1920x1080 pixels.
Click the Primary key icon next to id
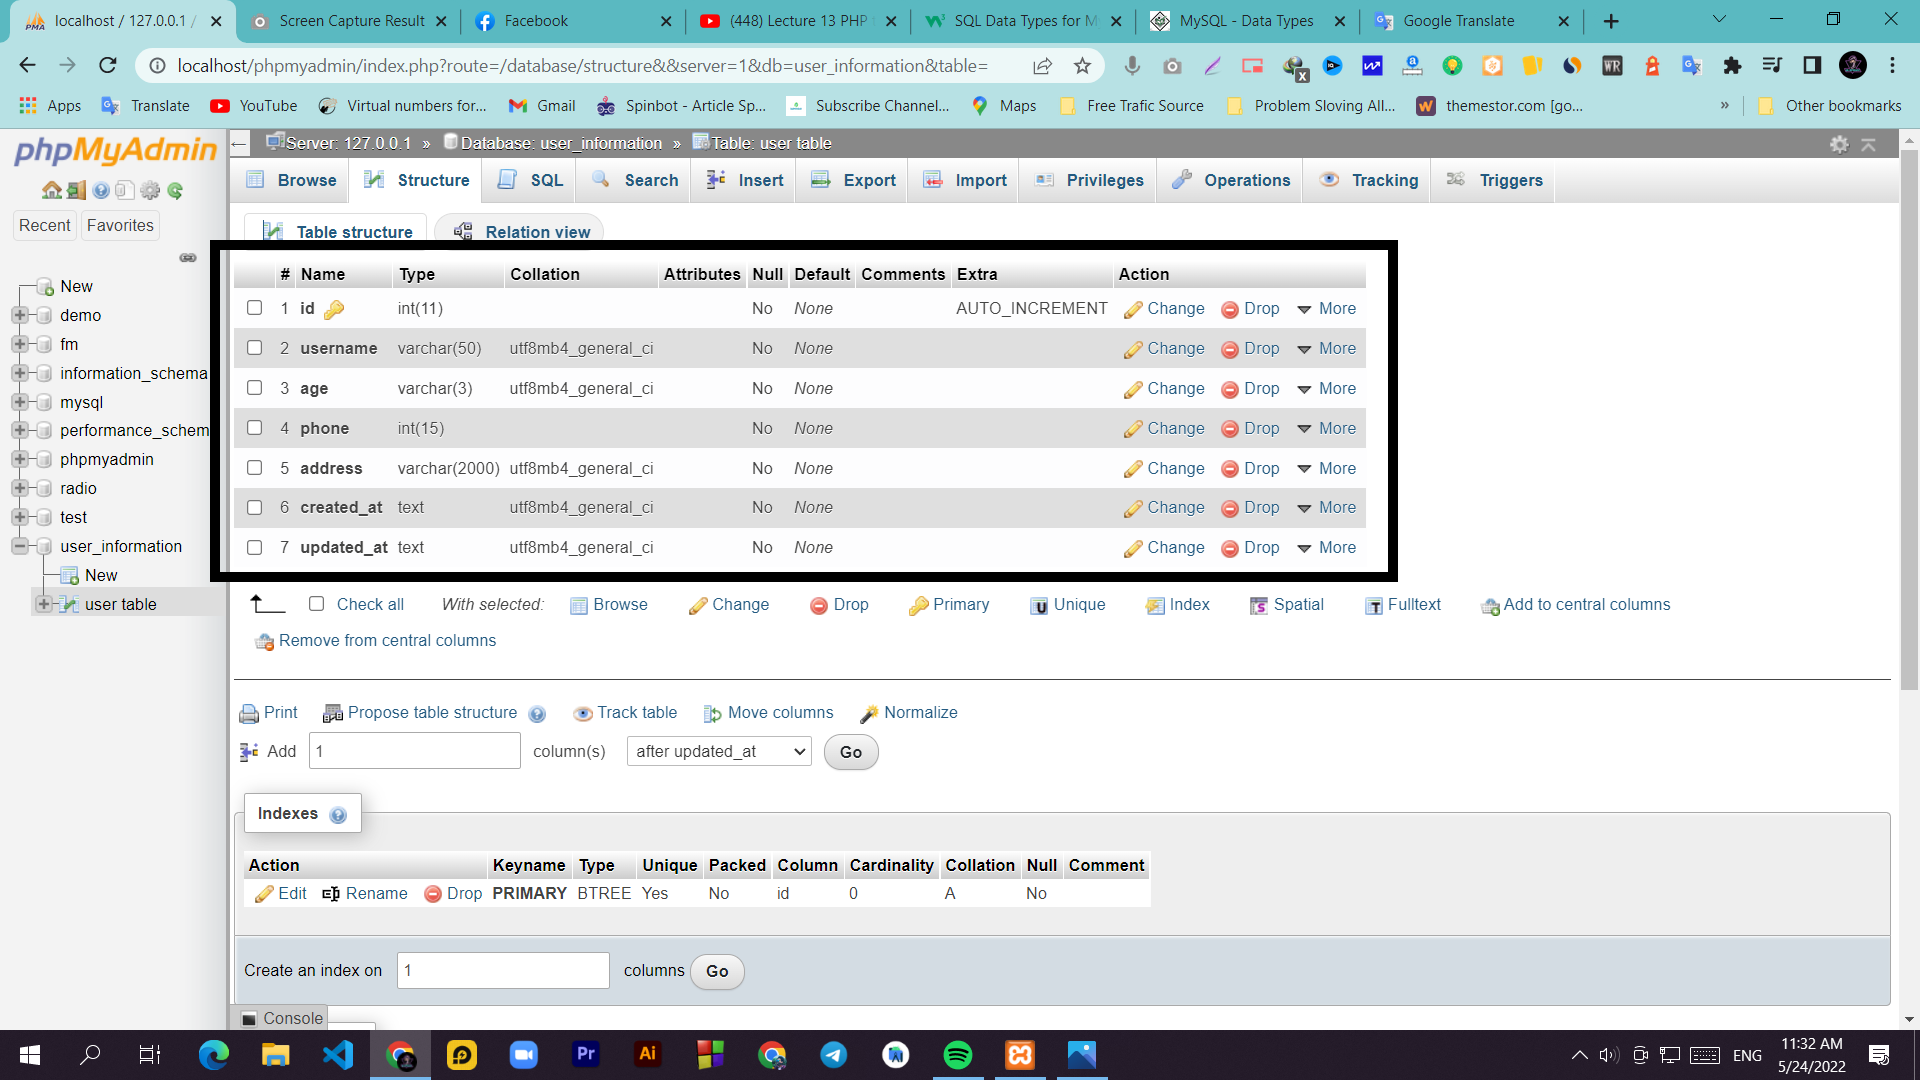pos(334,308)
